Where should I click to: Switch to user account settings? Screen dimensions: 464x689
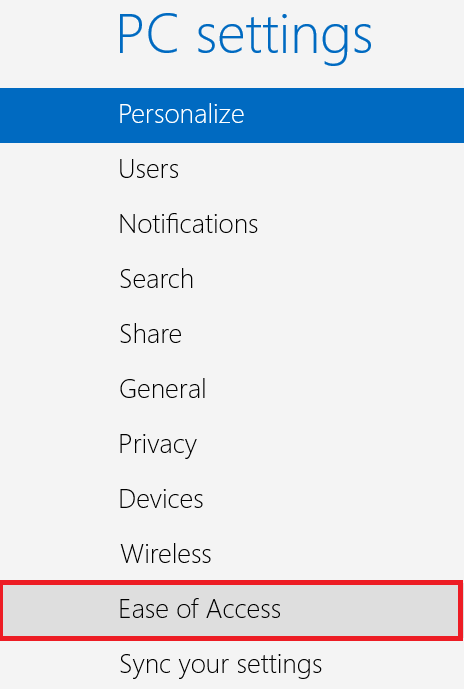click(x=232, y=169)
